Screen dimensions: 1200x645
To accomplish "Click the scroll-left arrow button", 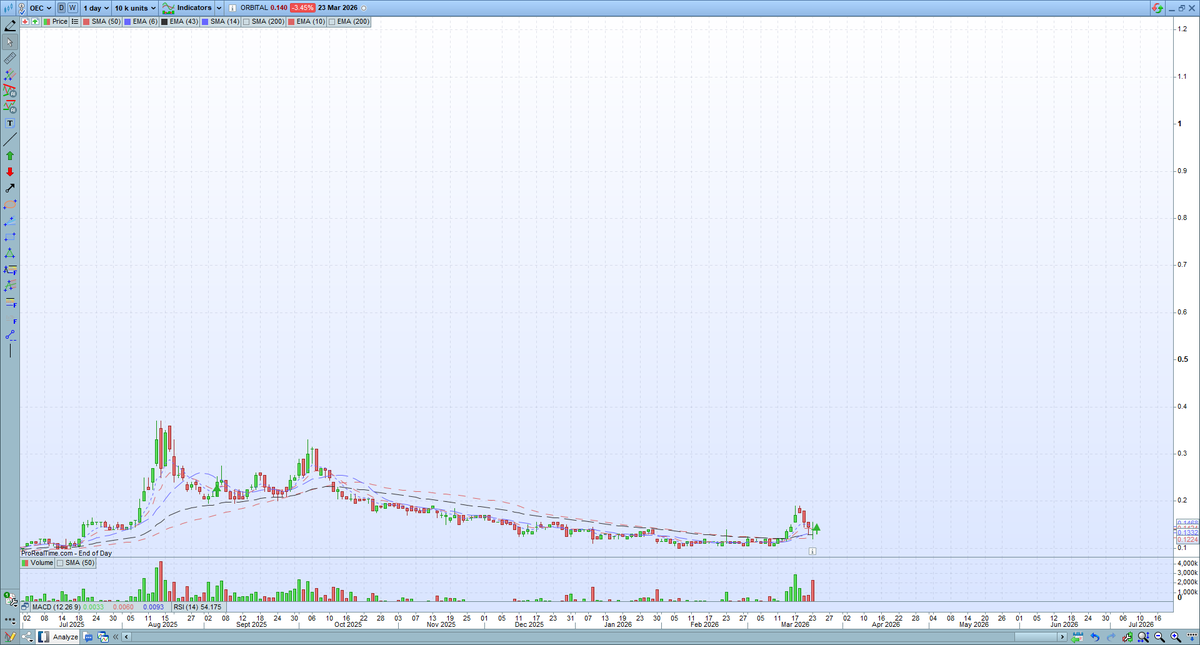I will click(126, 636).
